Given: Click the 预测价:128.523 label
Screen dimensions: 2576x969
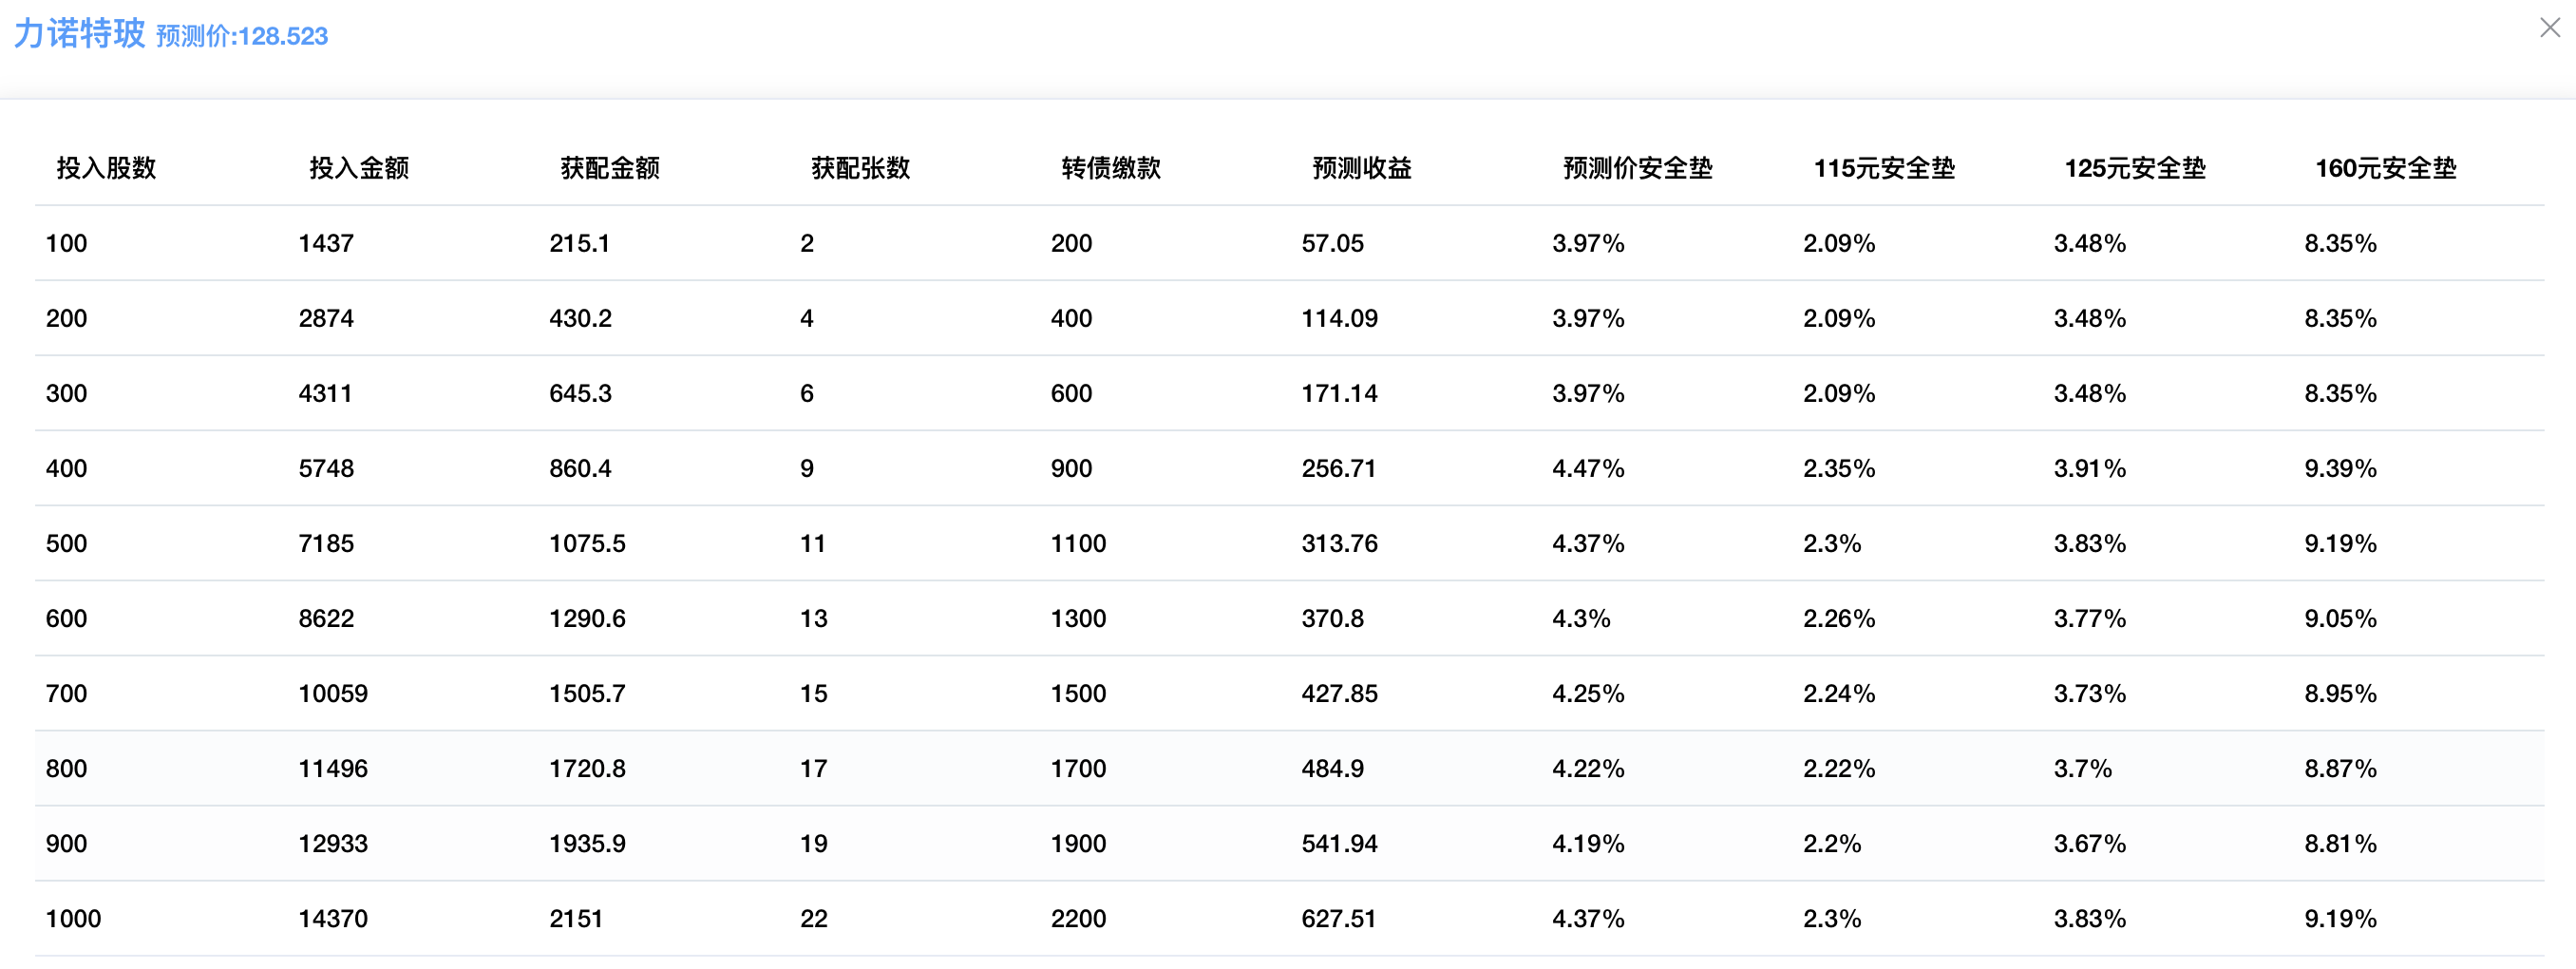Looking at the screenshot, I should click(242, 36).
